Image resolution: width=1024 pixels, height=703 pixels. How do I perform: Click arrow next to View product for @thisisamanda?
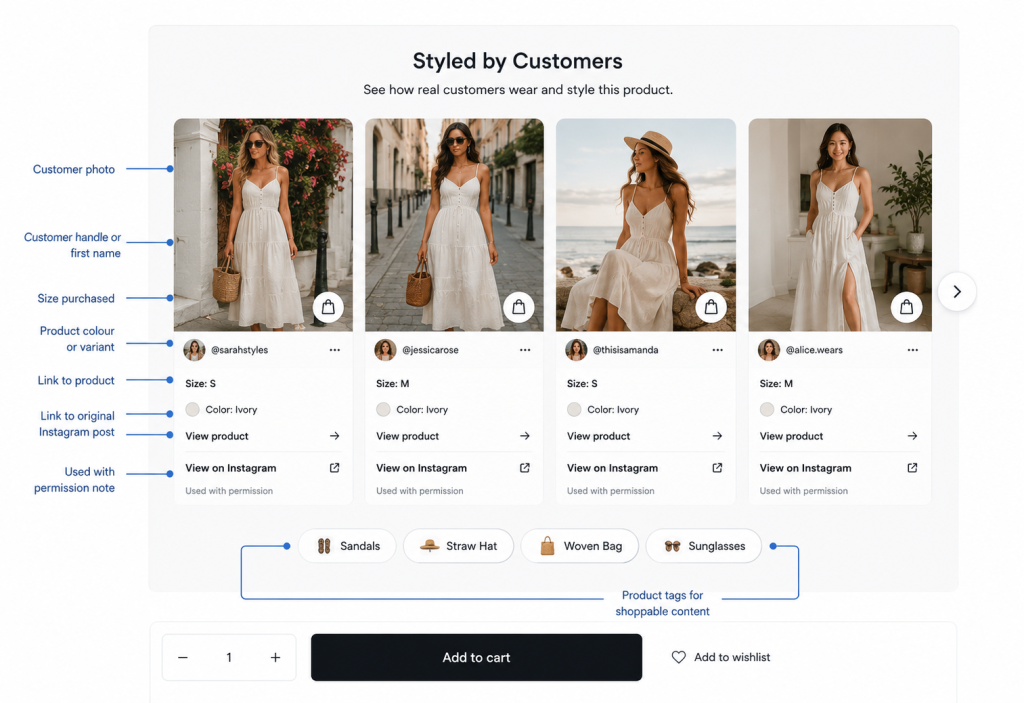pyautogui.click(x=717, y=436)
